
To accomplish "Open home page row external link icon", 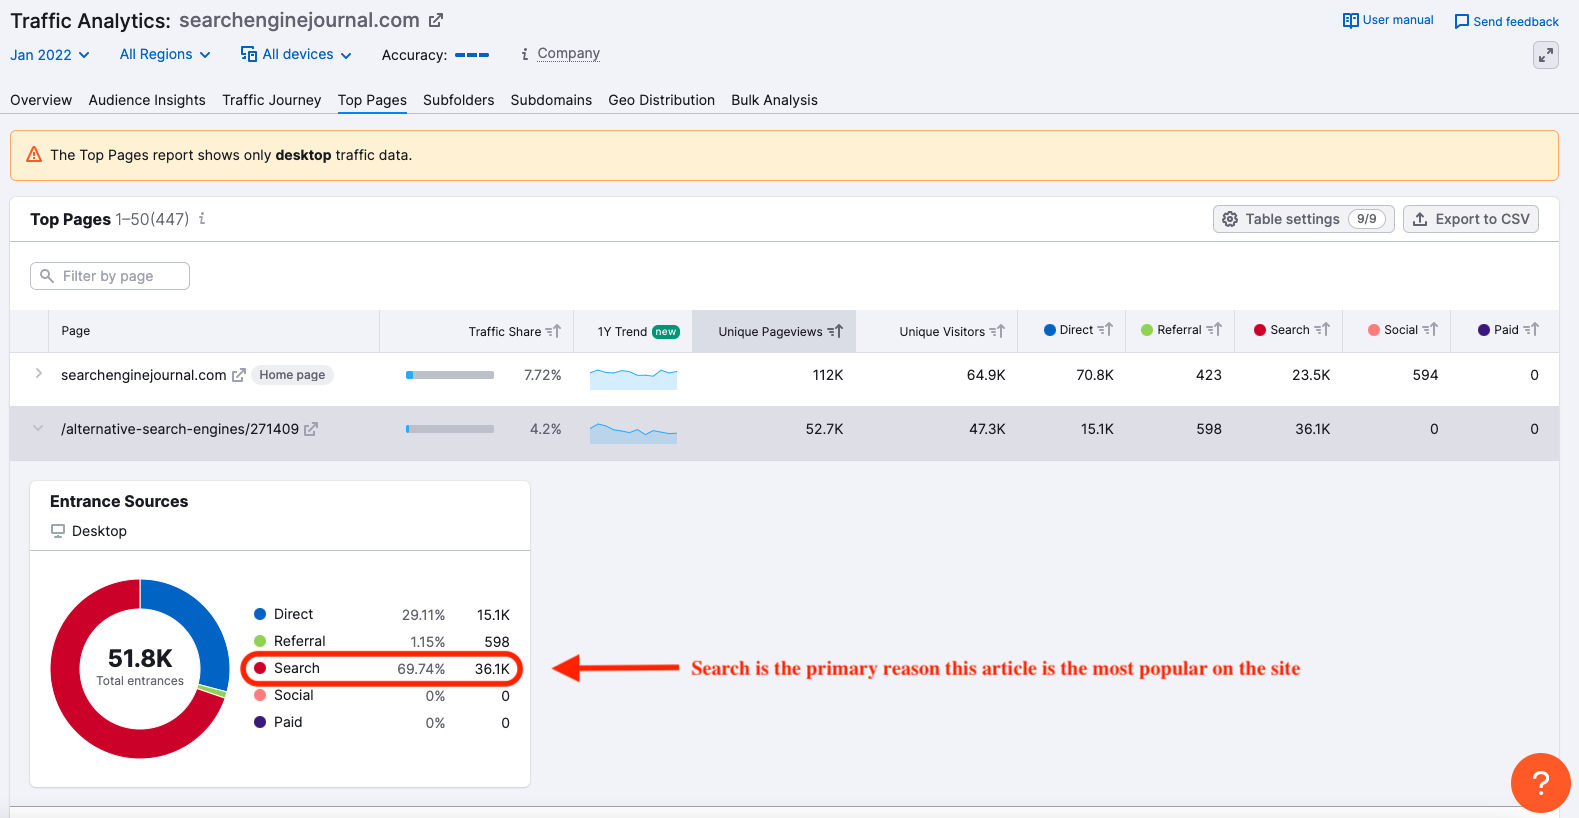I will 238,375.
